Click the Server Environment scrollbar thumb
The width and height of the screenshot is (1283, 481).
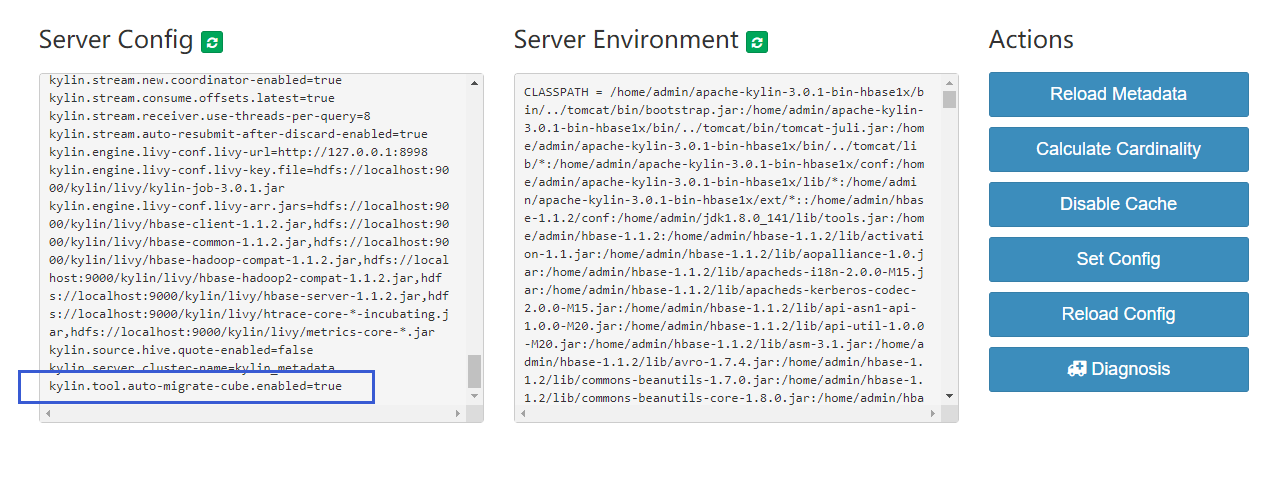click(949, 100)
